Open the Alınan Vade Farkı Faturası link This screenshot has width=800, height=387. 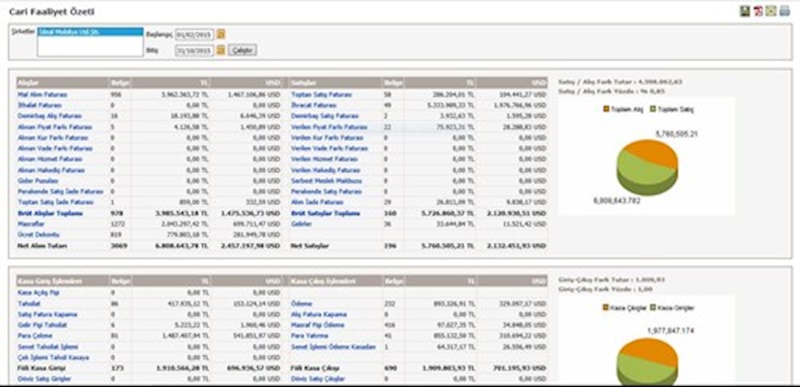[x=55, y=148]
